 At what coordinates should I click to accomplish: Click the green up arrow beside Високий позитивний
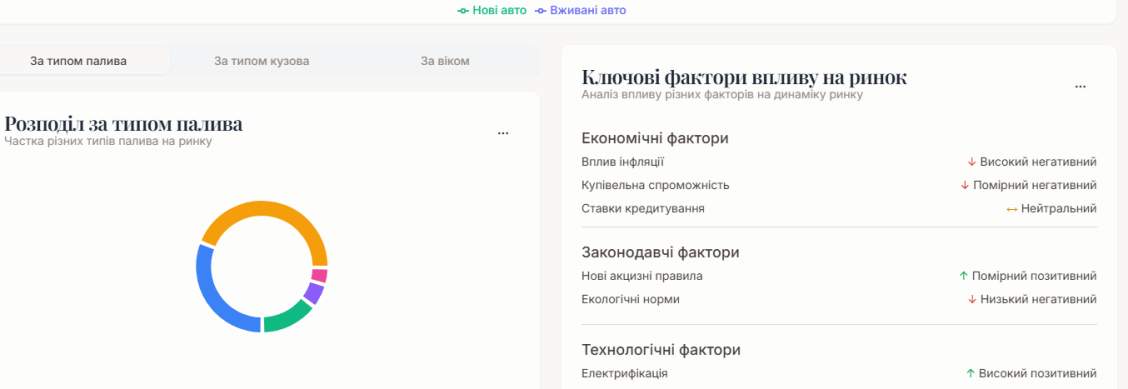coord(970,374)
